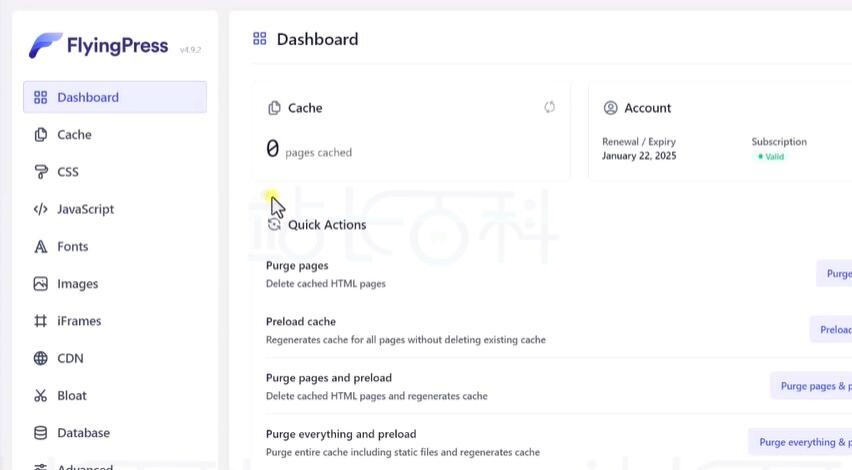Click the Account user icon
Viewport: 852px width, 470px height.
click(610, 108)
